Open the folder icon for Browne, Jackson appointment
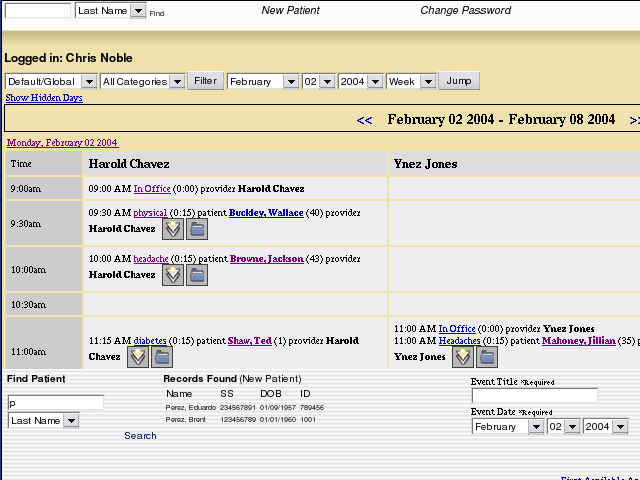Screen dimensions: 640x480 (197, 275)
